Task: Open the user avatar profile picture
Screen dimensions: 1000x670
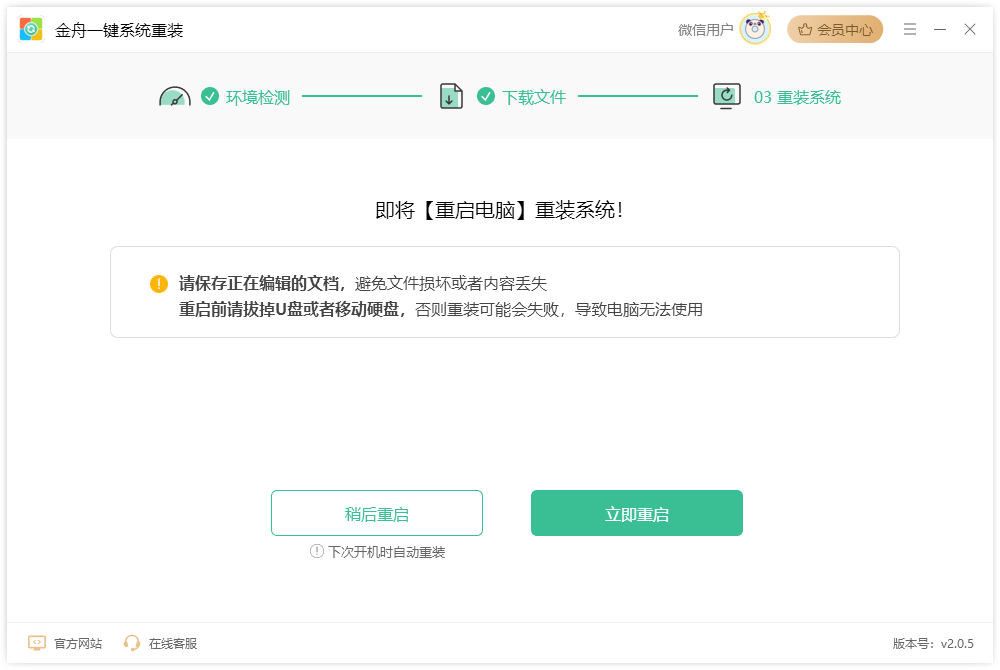Action: click(x=755, y=30)
